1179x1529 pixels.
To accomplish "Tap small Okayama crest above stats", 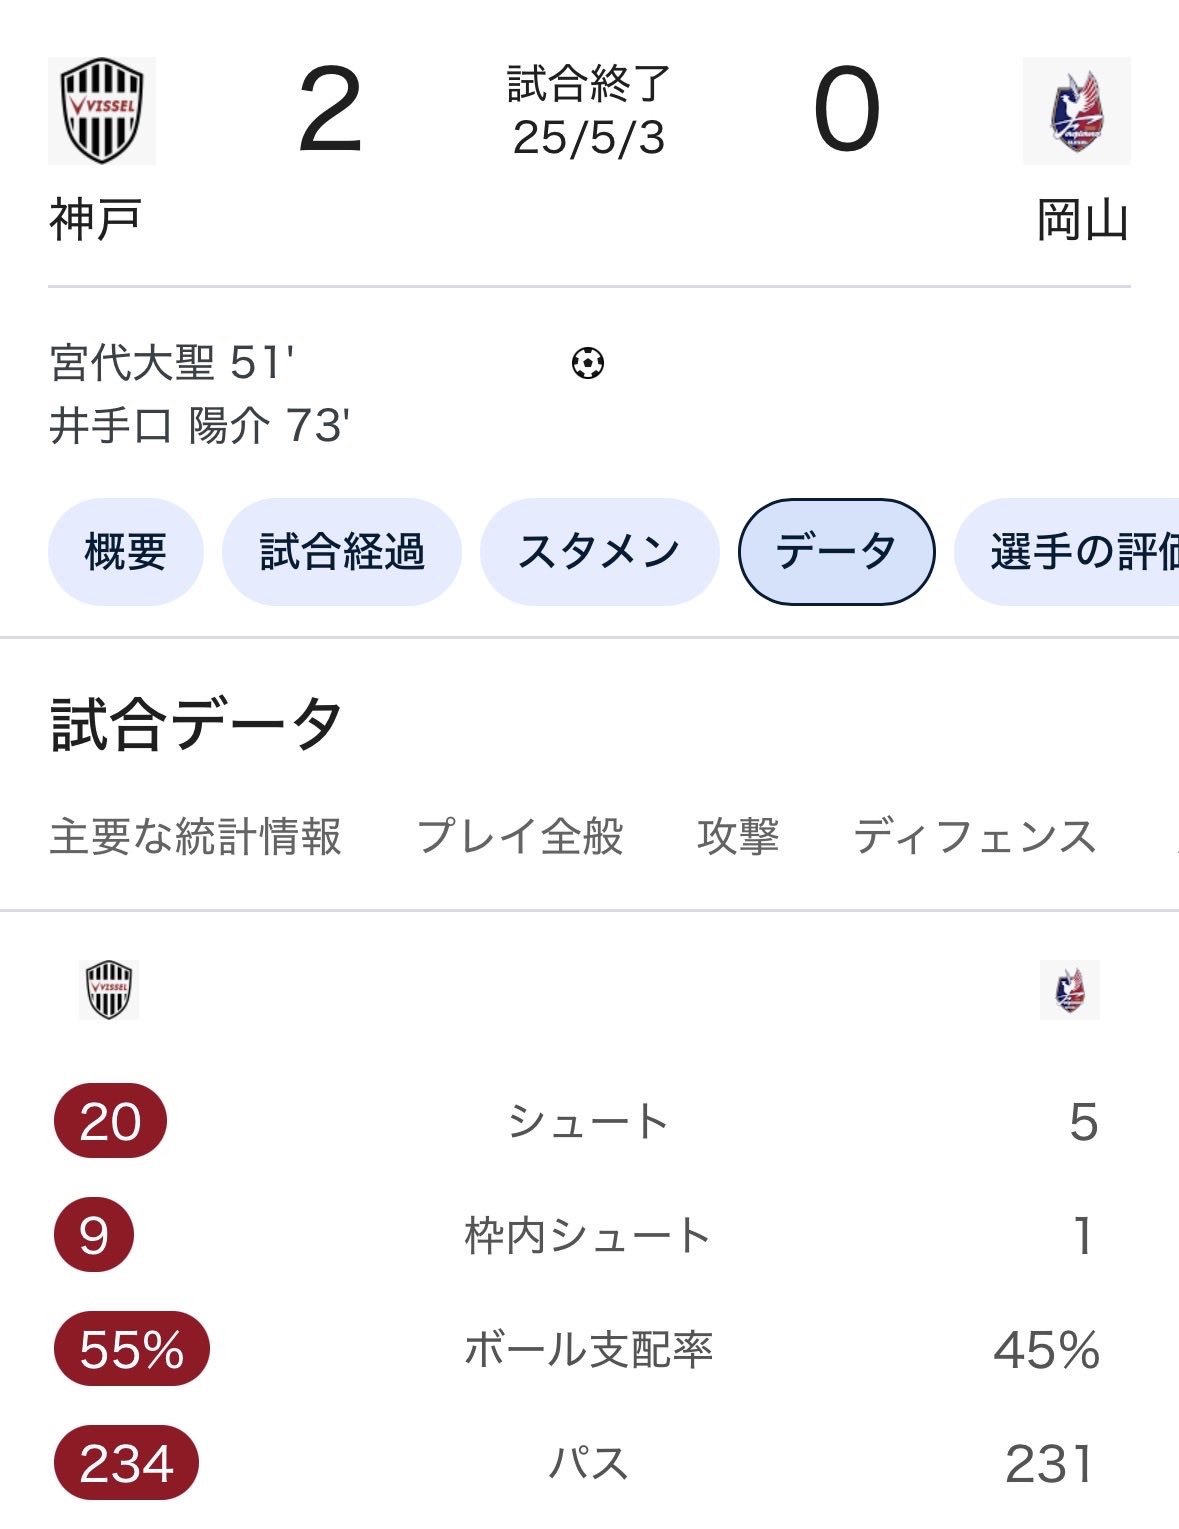I will point(1069,989).
